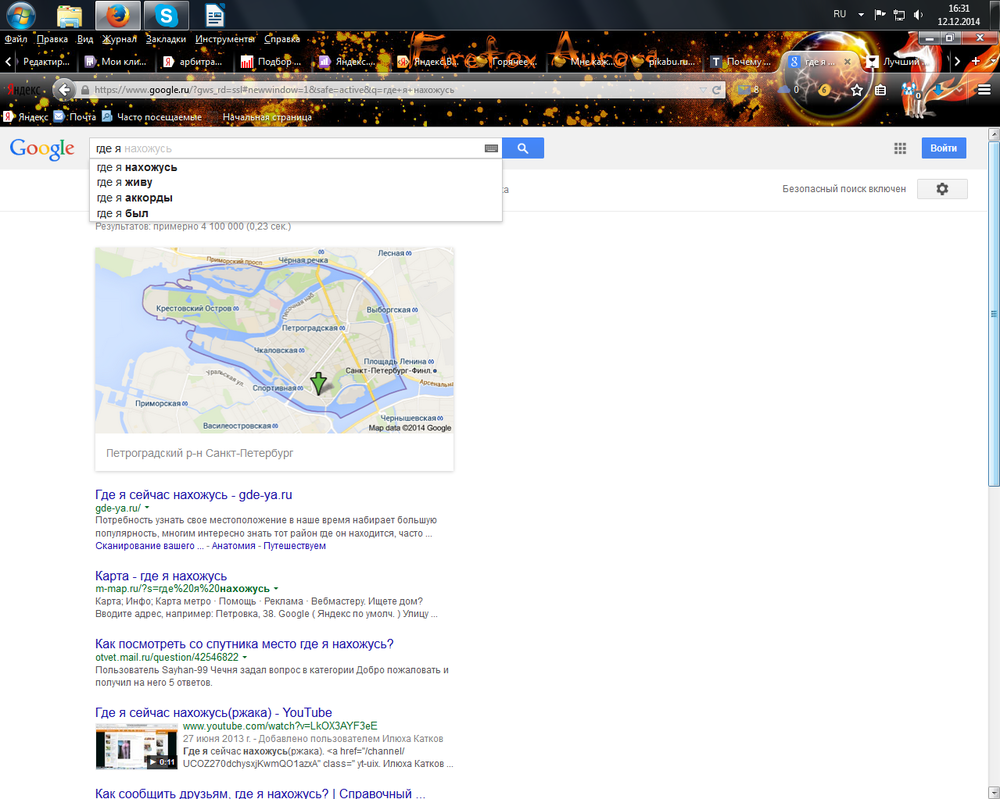Open the on-screen keyboard icon in search box

click(x=491, y=149)
